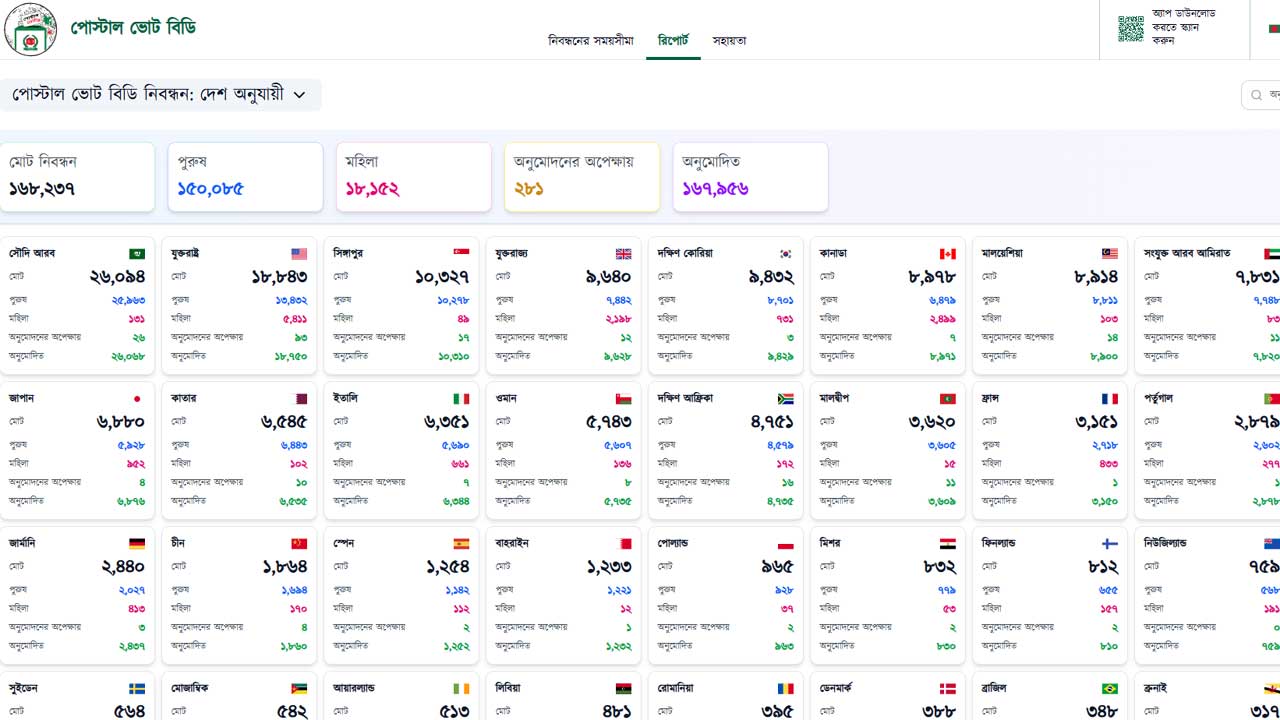This screenshot has height=720, width=1280.
Task: Click the Italy flag icon
Action: coord(461,399)
